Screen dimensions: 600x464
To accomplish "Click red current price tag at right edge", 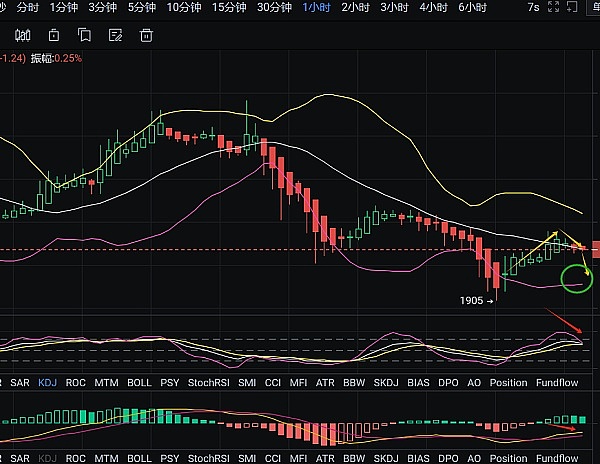I will point(595,249).
